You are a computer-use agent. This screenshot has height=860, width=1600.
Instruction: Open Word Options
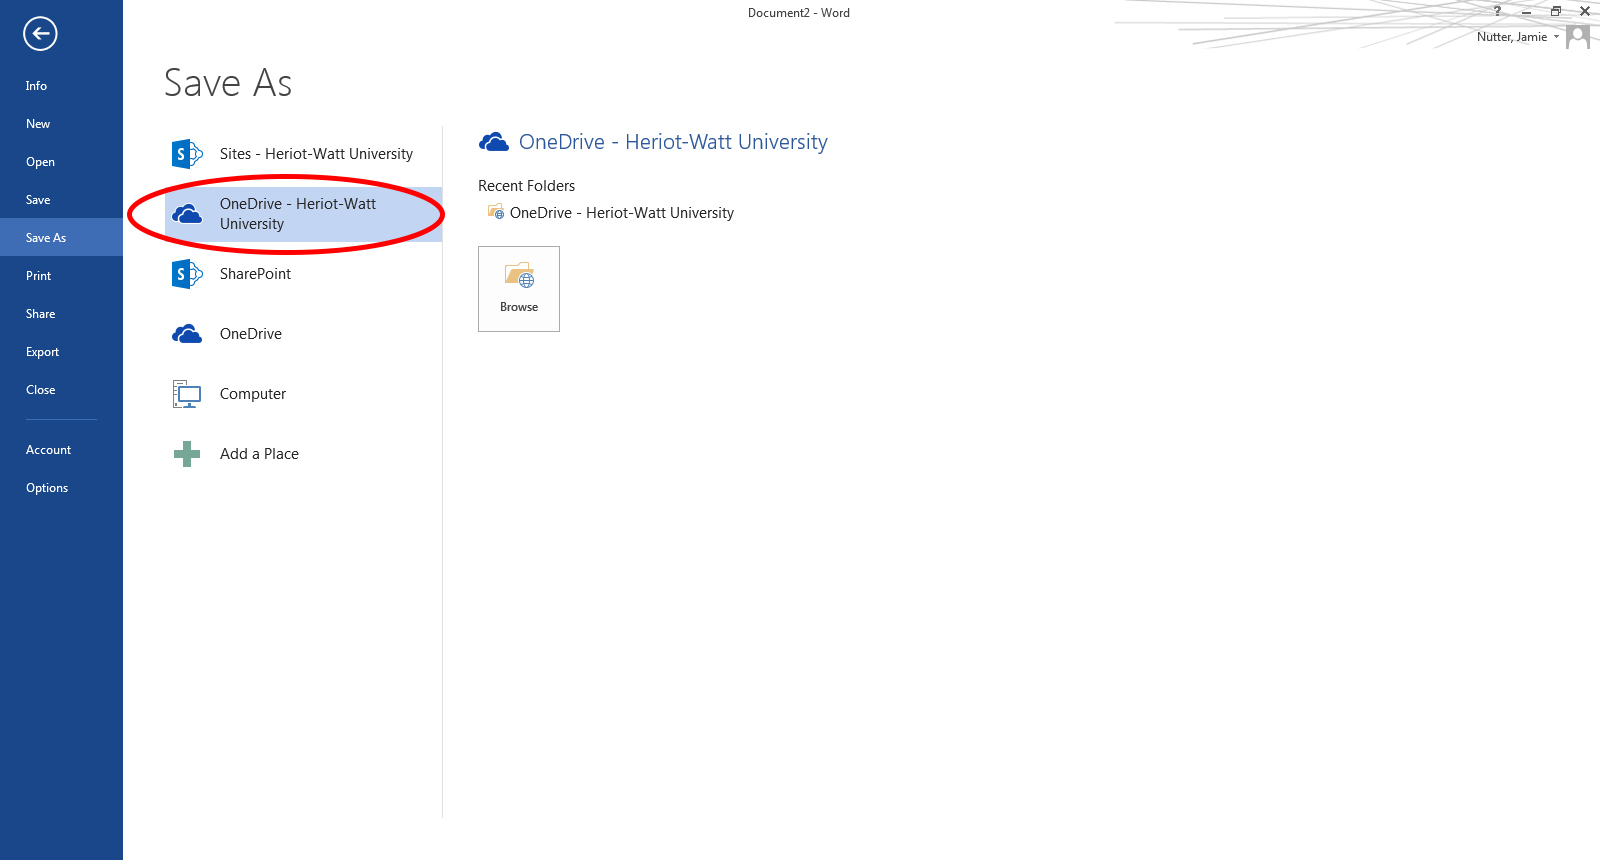click(61, 488)
